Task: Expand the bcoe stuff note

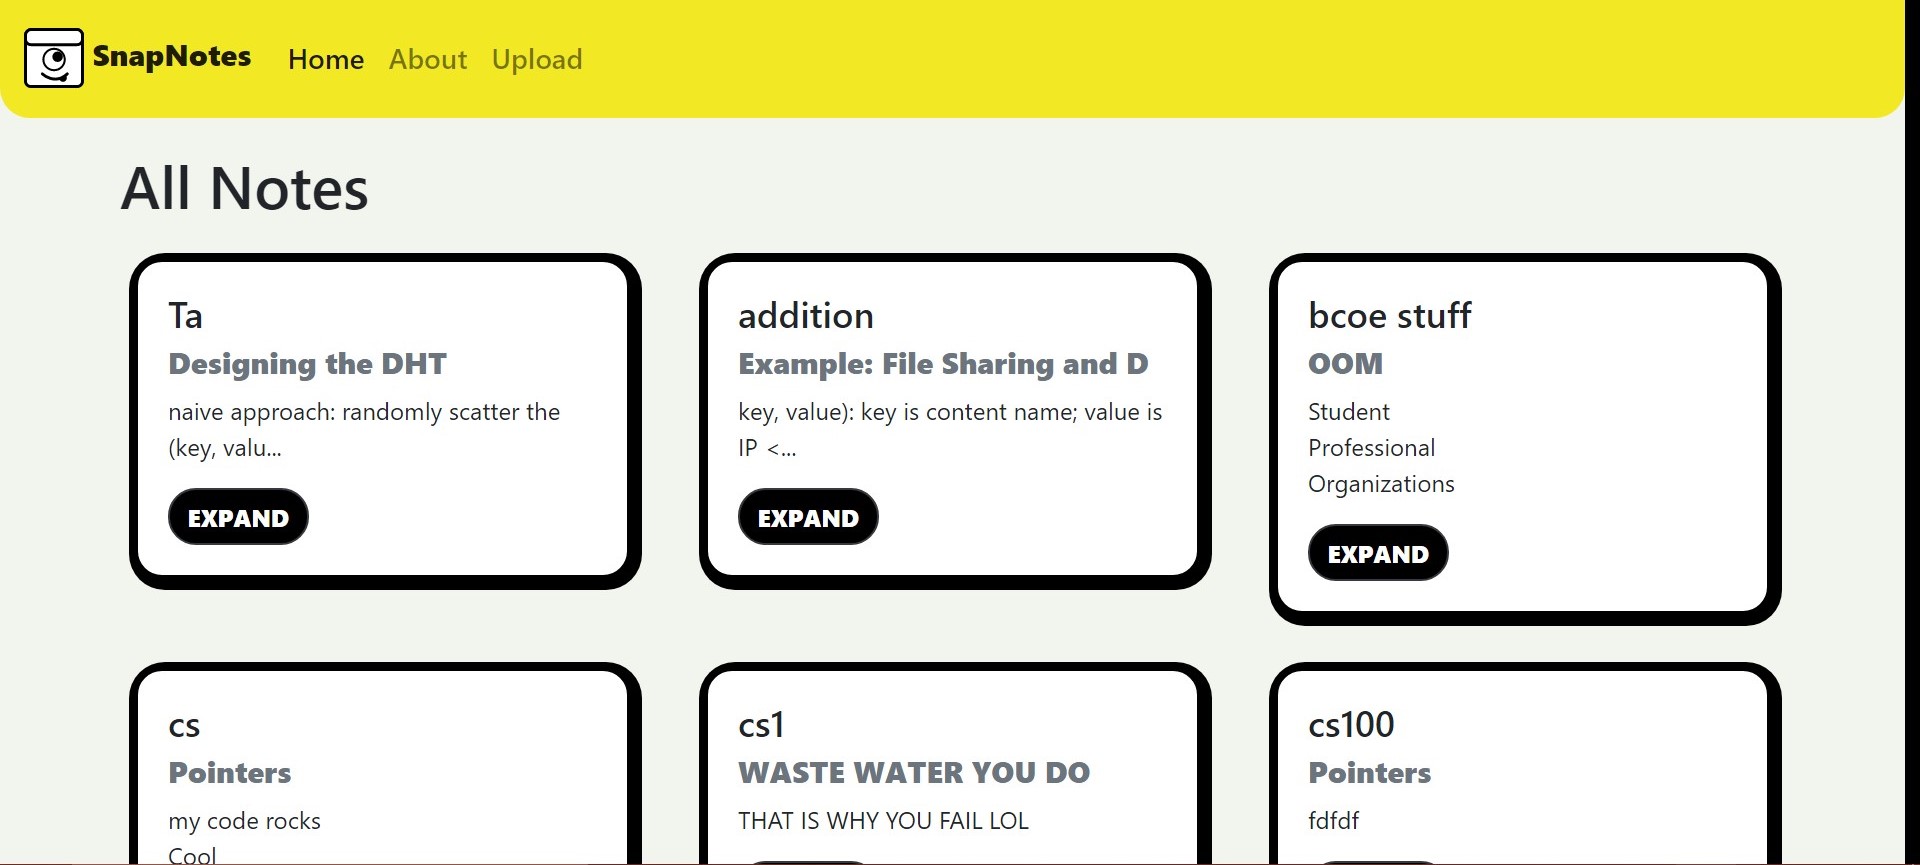Action: click(x=1378, y=553)
